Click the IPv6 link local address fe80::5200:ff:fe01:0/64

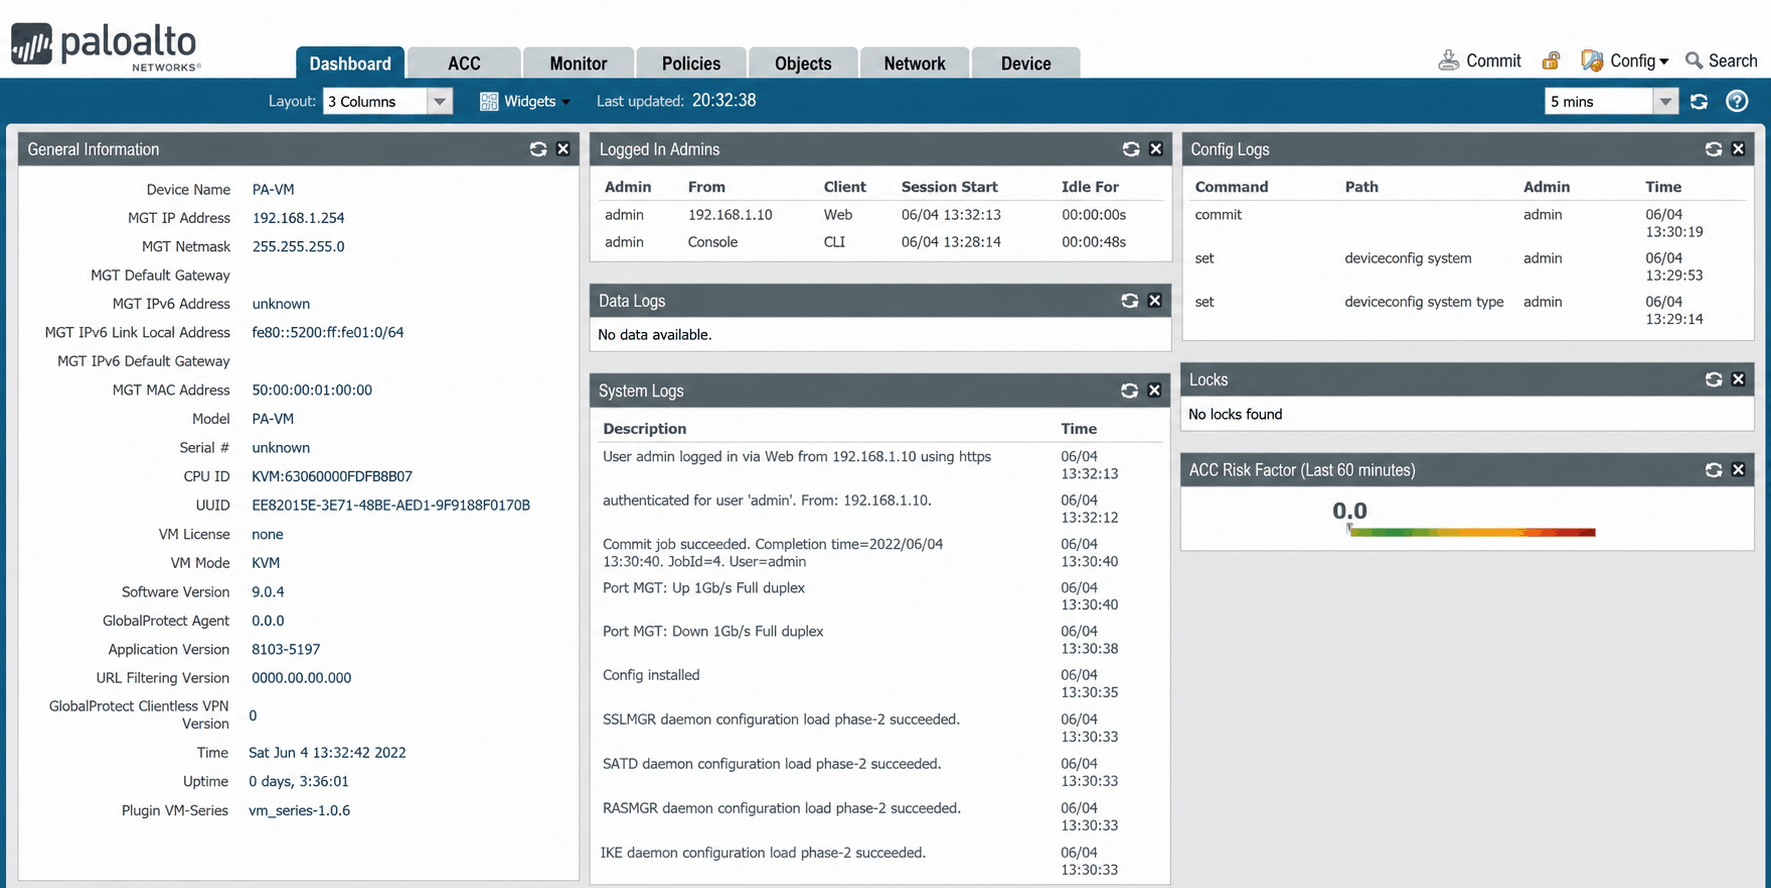[x=328, y=333]
